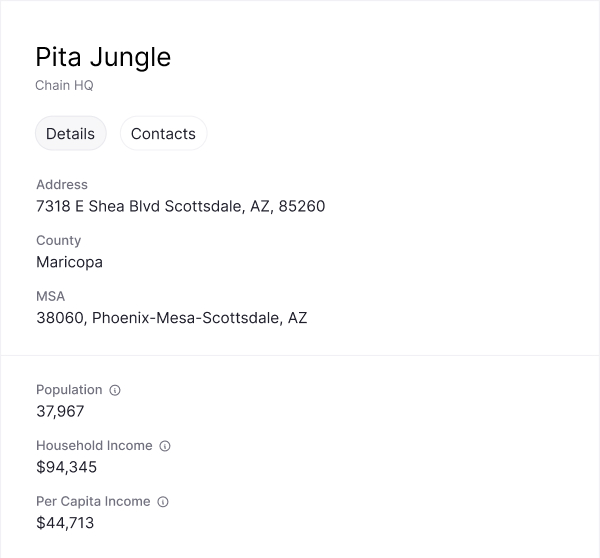
Task: Click the Per Capita Income label text
Action: (x=93, y=502)
